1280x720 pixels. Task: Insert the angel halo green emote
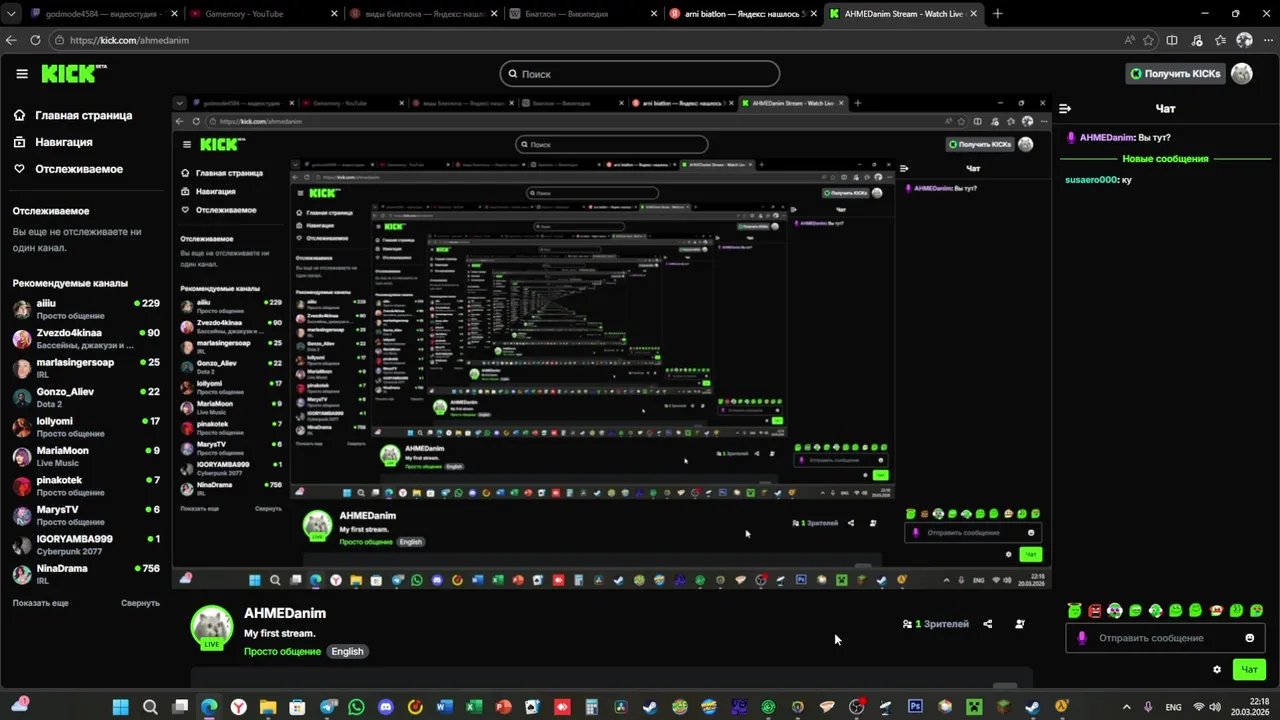click(x=1074, y=610)
